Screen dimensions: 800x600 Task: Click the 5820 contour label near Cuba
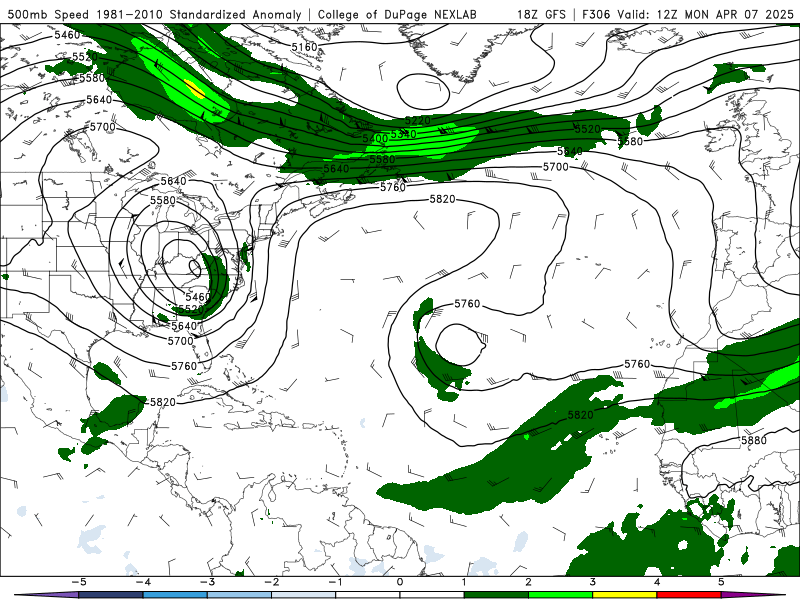(x=163, y=402)
